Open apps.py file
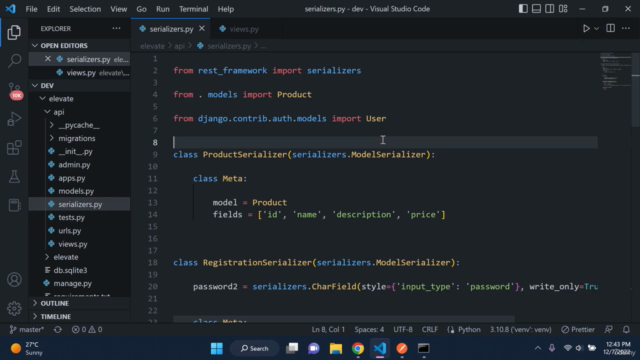 pyautogui.click(x=79, y=178)
